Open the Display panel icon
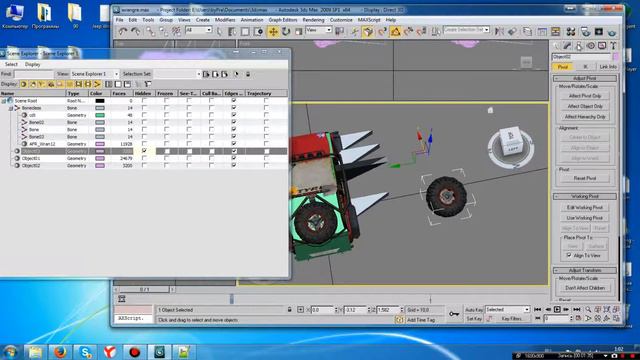This screenshot has height=360, width=640. pyautogui.click(x=602, y=46)
